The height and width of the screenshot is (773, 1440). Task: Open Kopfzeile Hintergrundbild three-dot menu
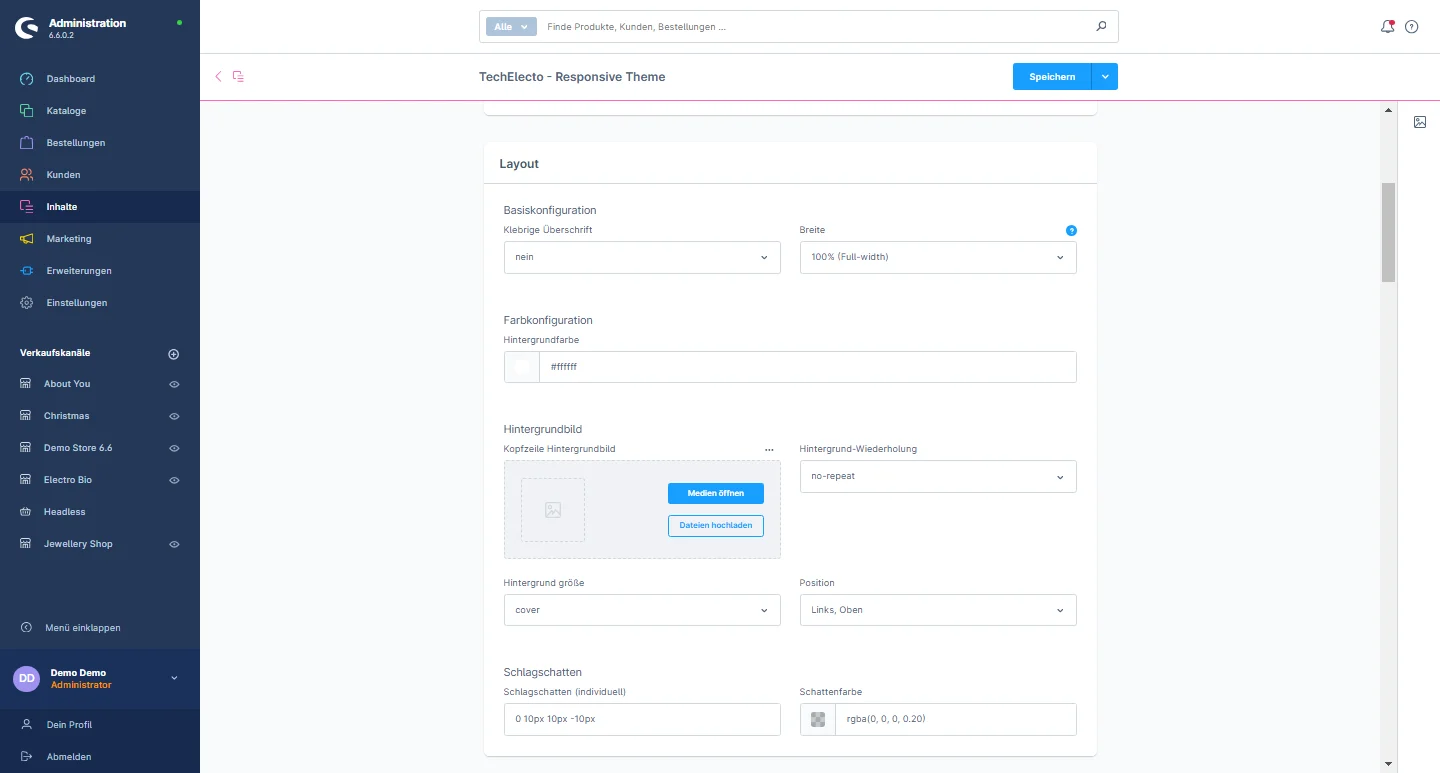(x=769, y=450)
